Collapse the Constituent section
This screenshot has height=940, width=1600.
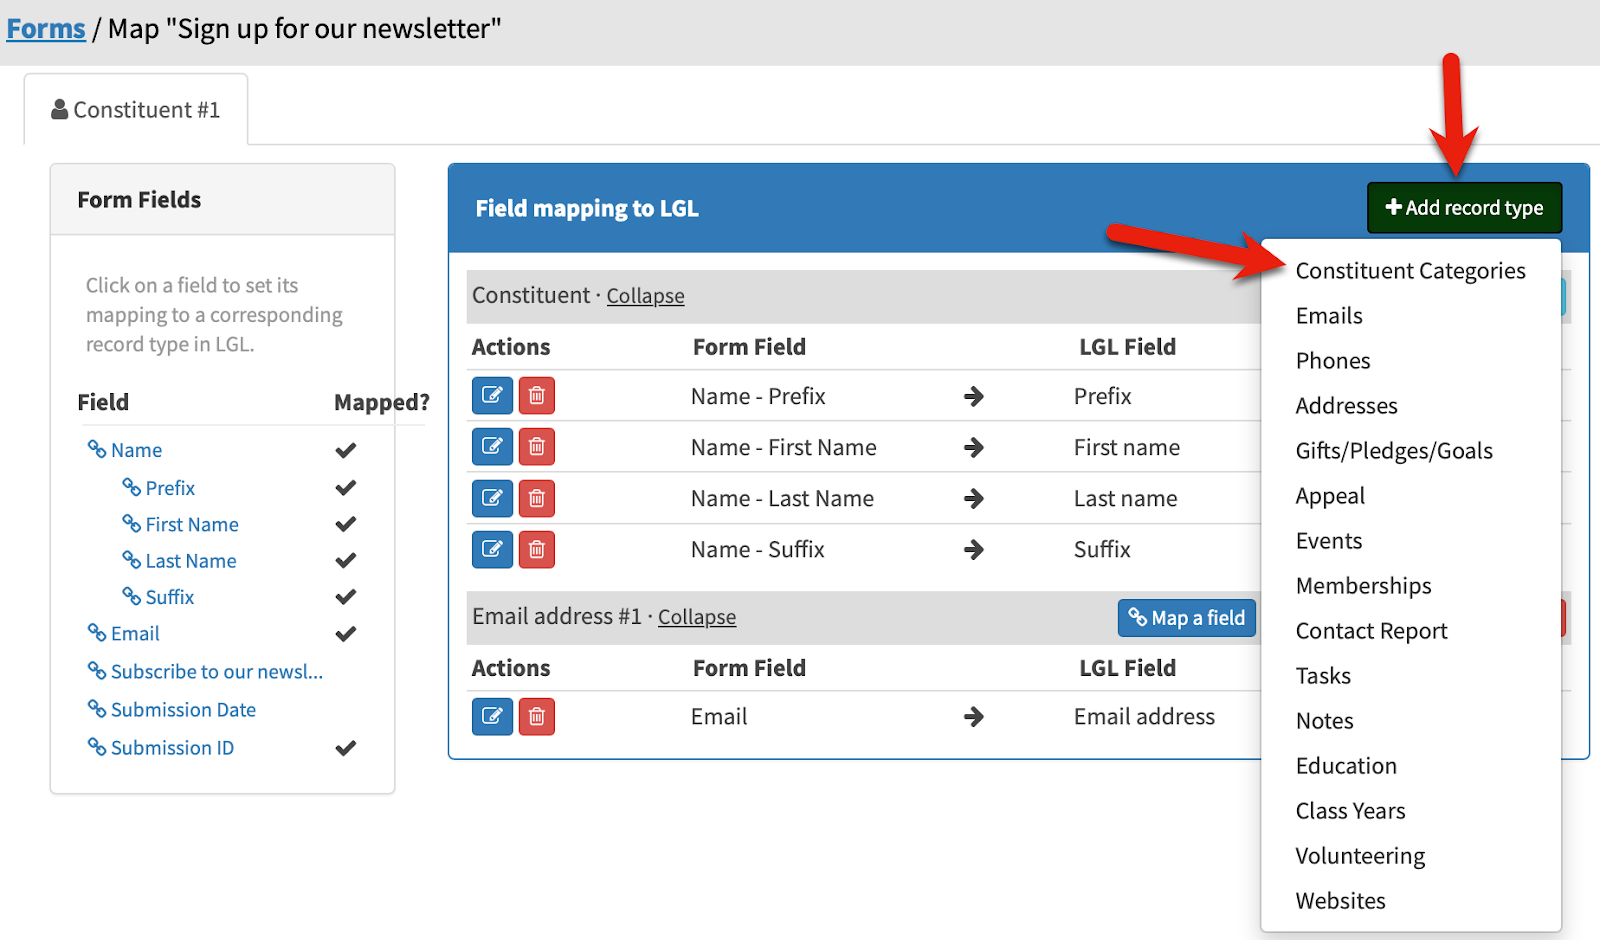click(x=645, y=296)
